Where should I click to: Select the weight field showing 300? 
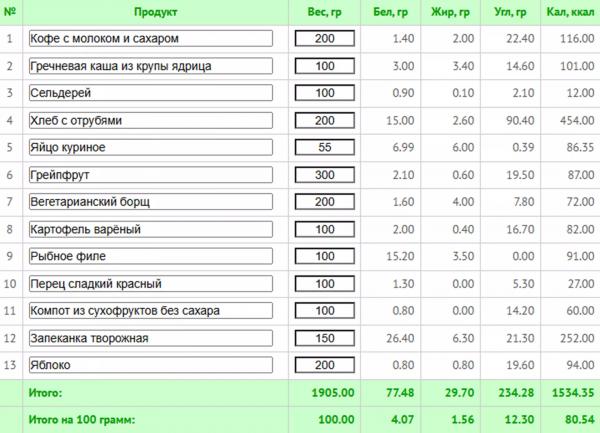(x=324, y=175)
